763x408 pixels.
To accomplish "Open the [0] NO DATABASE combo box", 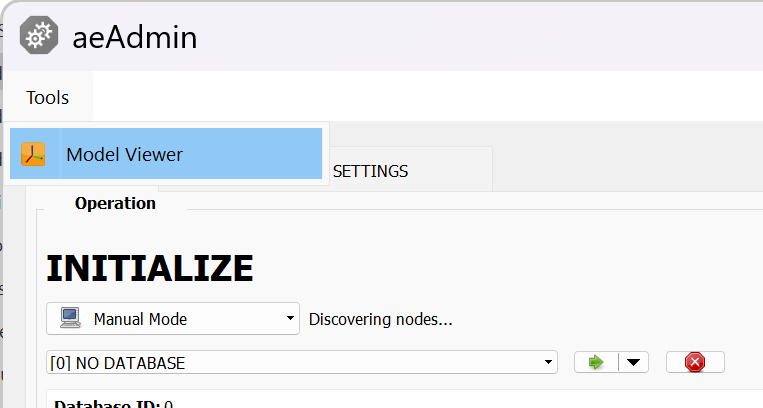I will coord(302,362).
